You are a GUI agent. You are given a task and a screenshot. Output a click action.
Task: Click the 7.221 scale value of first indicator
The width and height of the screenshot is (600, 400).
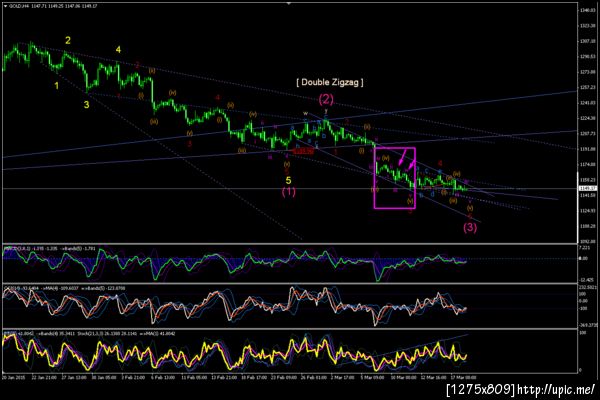point(585,248)
